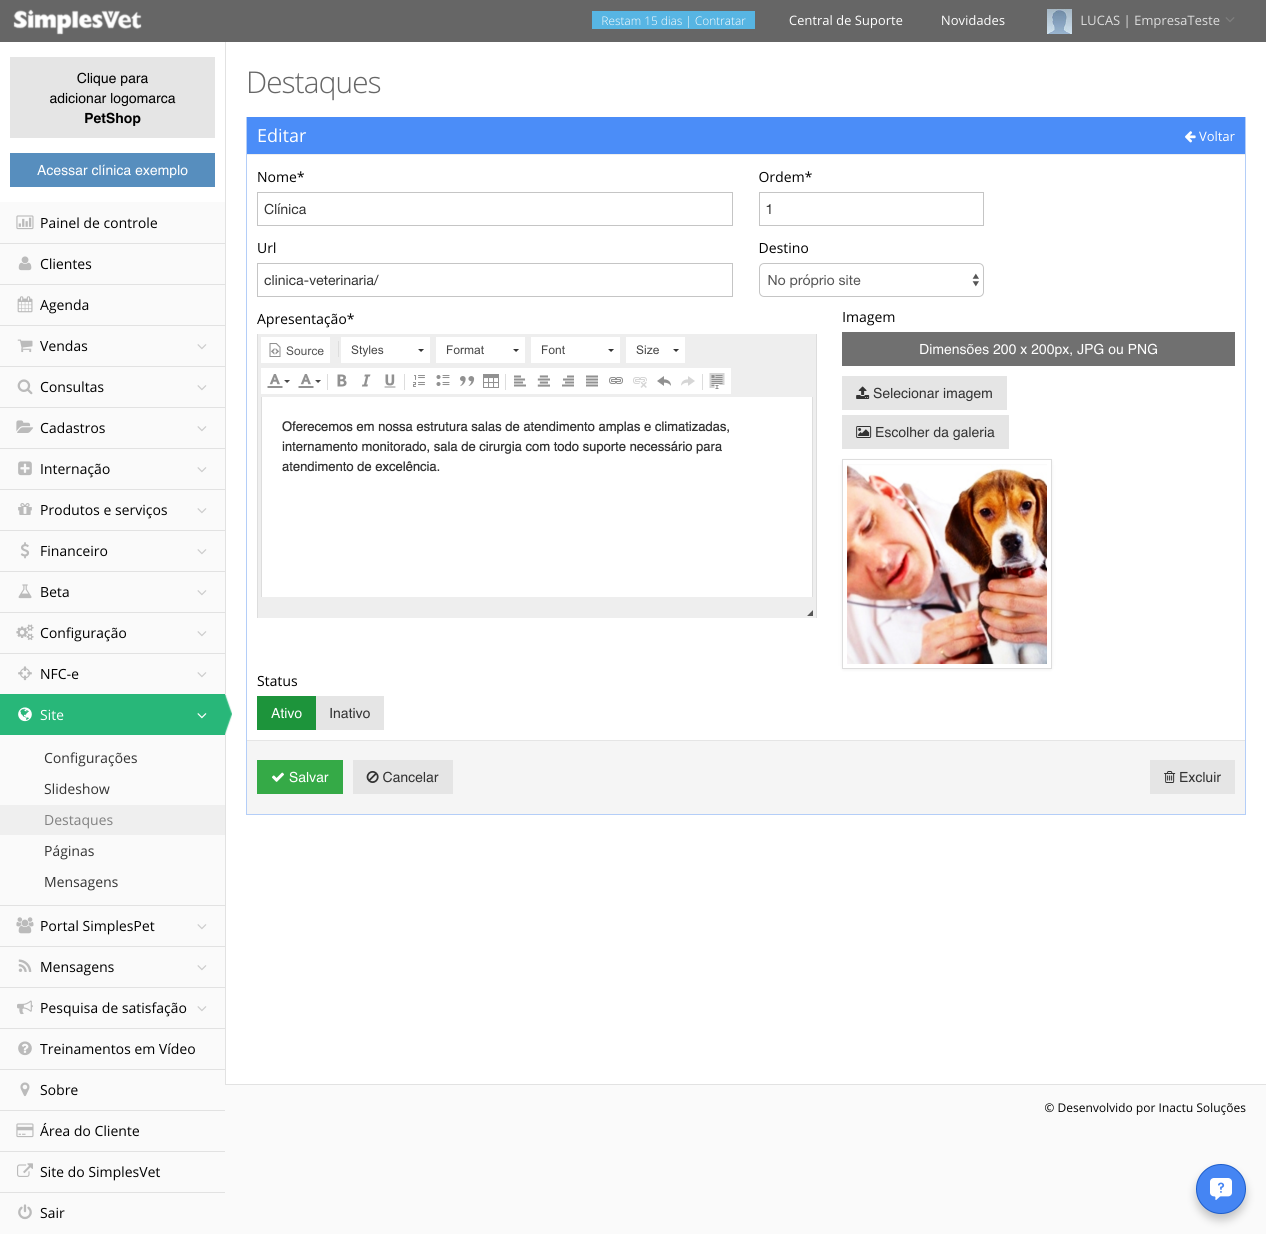Click Selecionar imagem button
This screenshot has height=1234, width=1266.
[x=924, y=393]
